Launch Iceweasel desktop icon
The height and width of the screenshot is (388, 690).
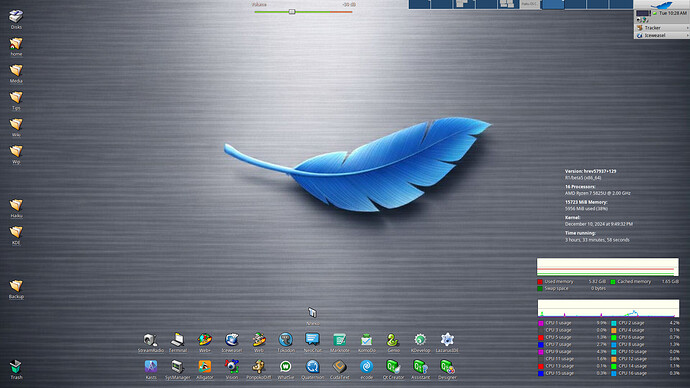pyautogui.click(x=231, y=340)
